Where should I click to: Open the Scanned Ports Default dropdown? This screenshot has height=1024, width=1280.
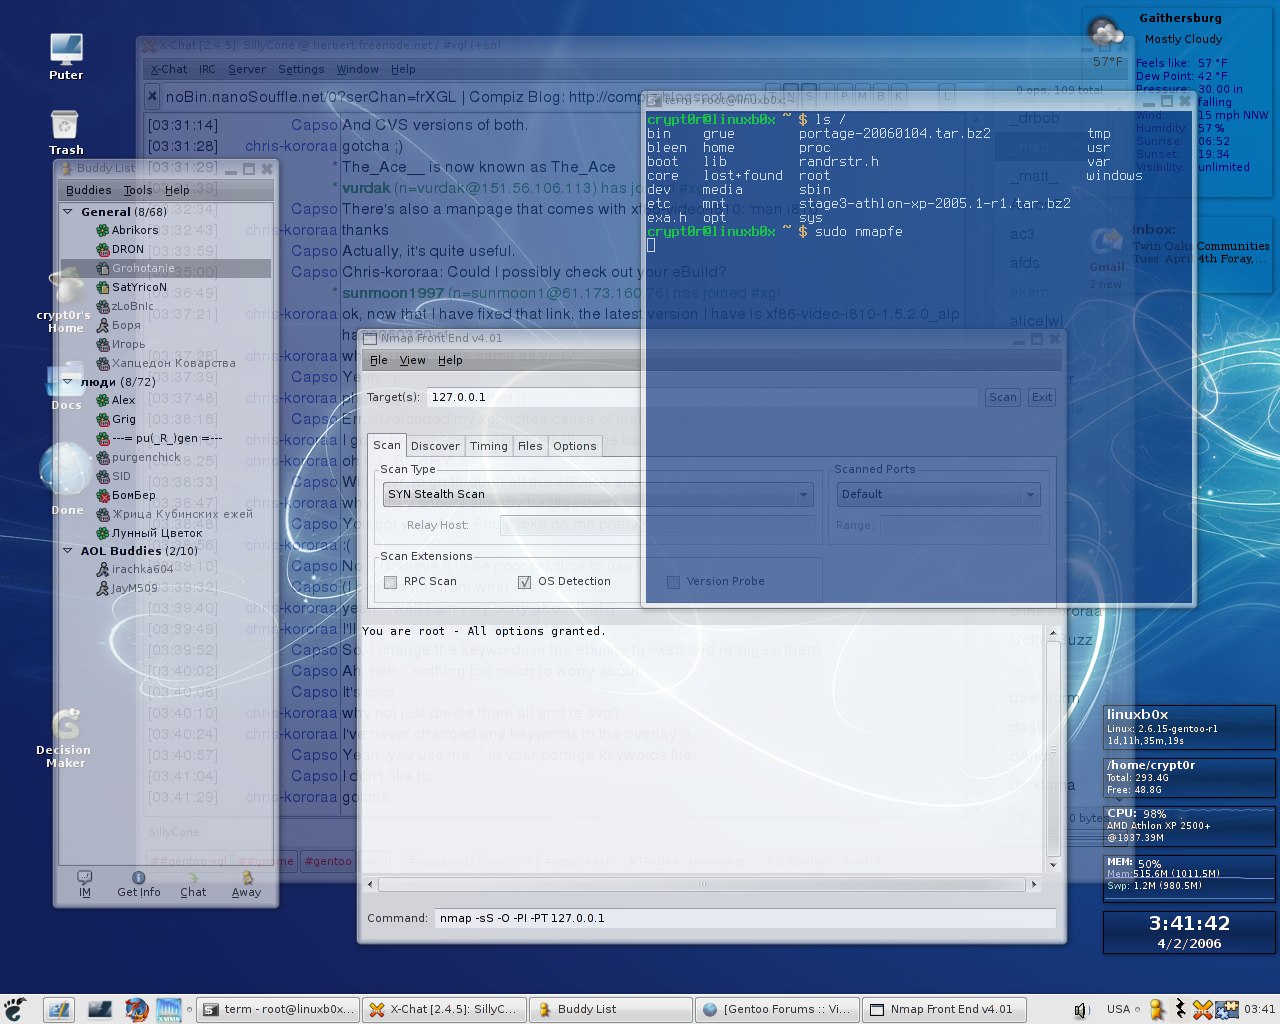coord(938,494)
